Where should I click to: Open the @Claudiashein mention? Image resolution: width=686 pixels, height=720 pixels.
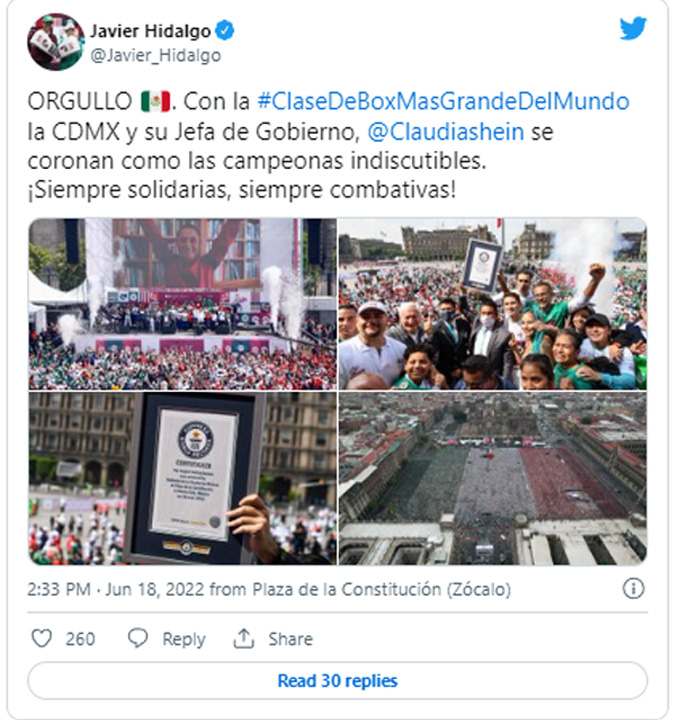click(x=445, y=132)
